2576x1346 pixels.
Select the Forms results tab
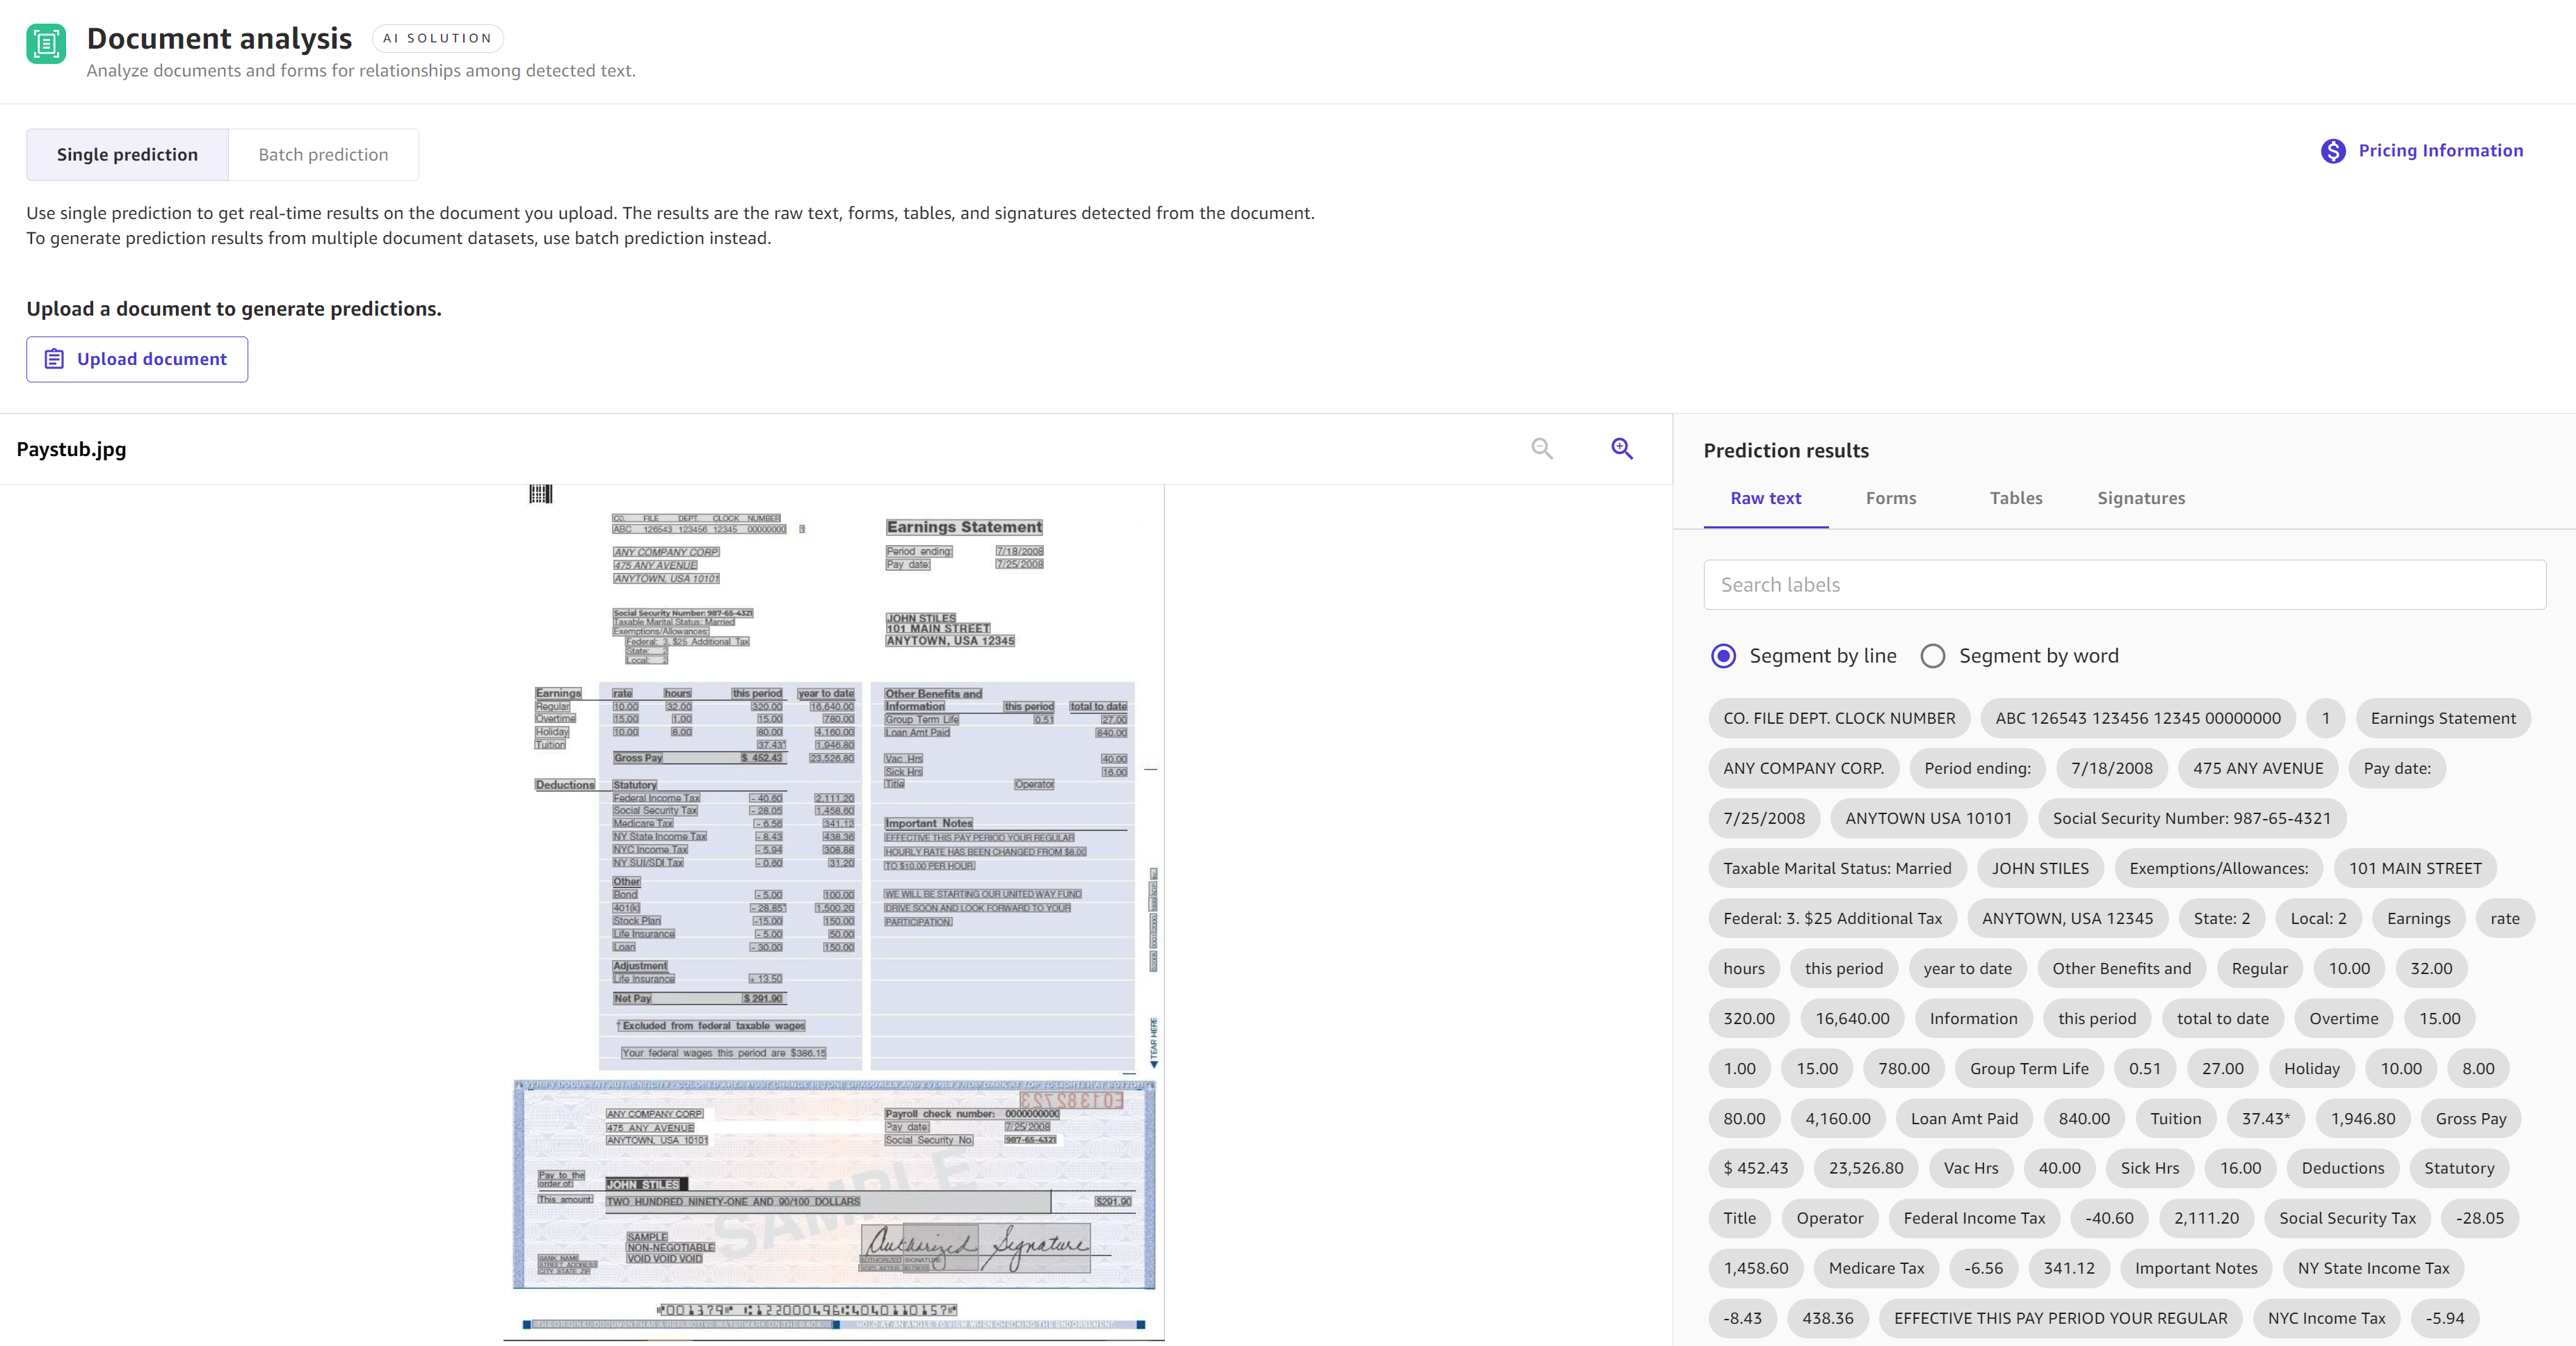(1891, 498)
